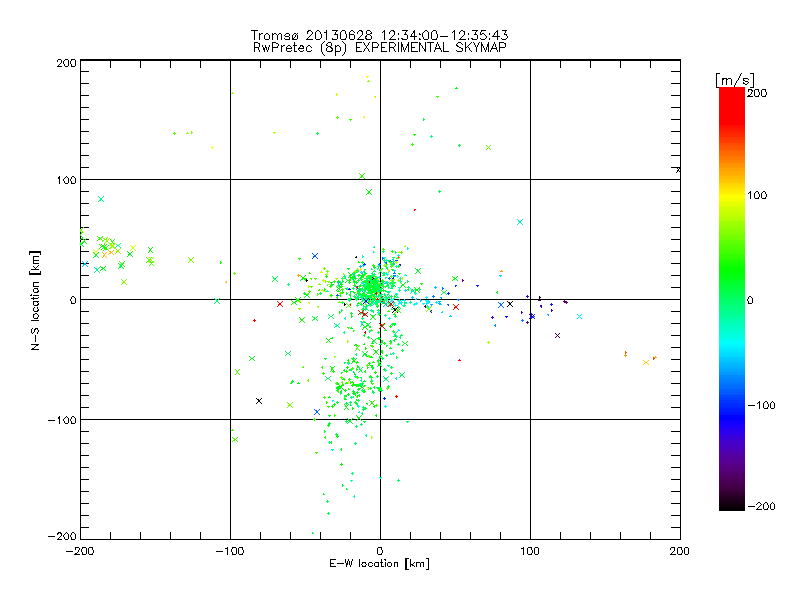Click colorbar label 200 at top

pos(757,93)
